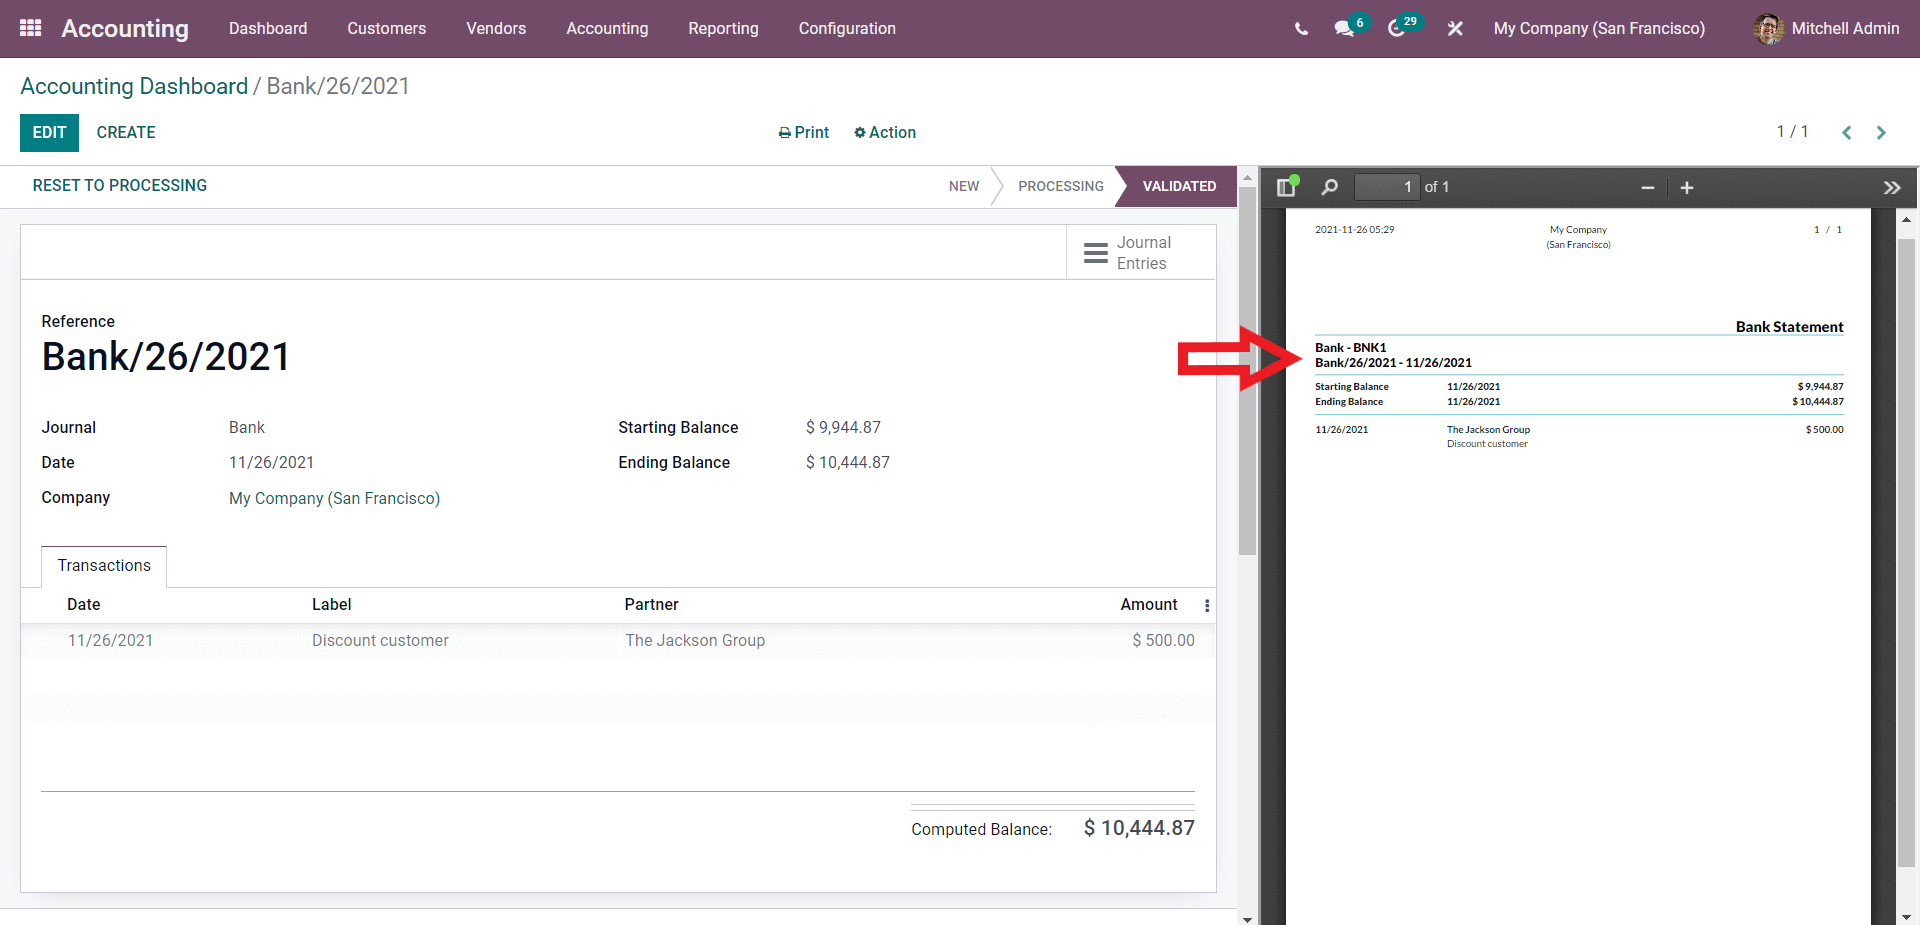Screen dimensions: 1920x925
Task: Click Mitchell Admin's avatar picture
Action: point(1768,29)
